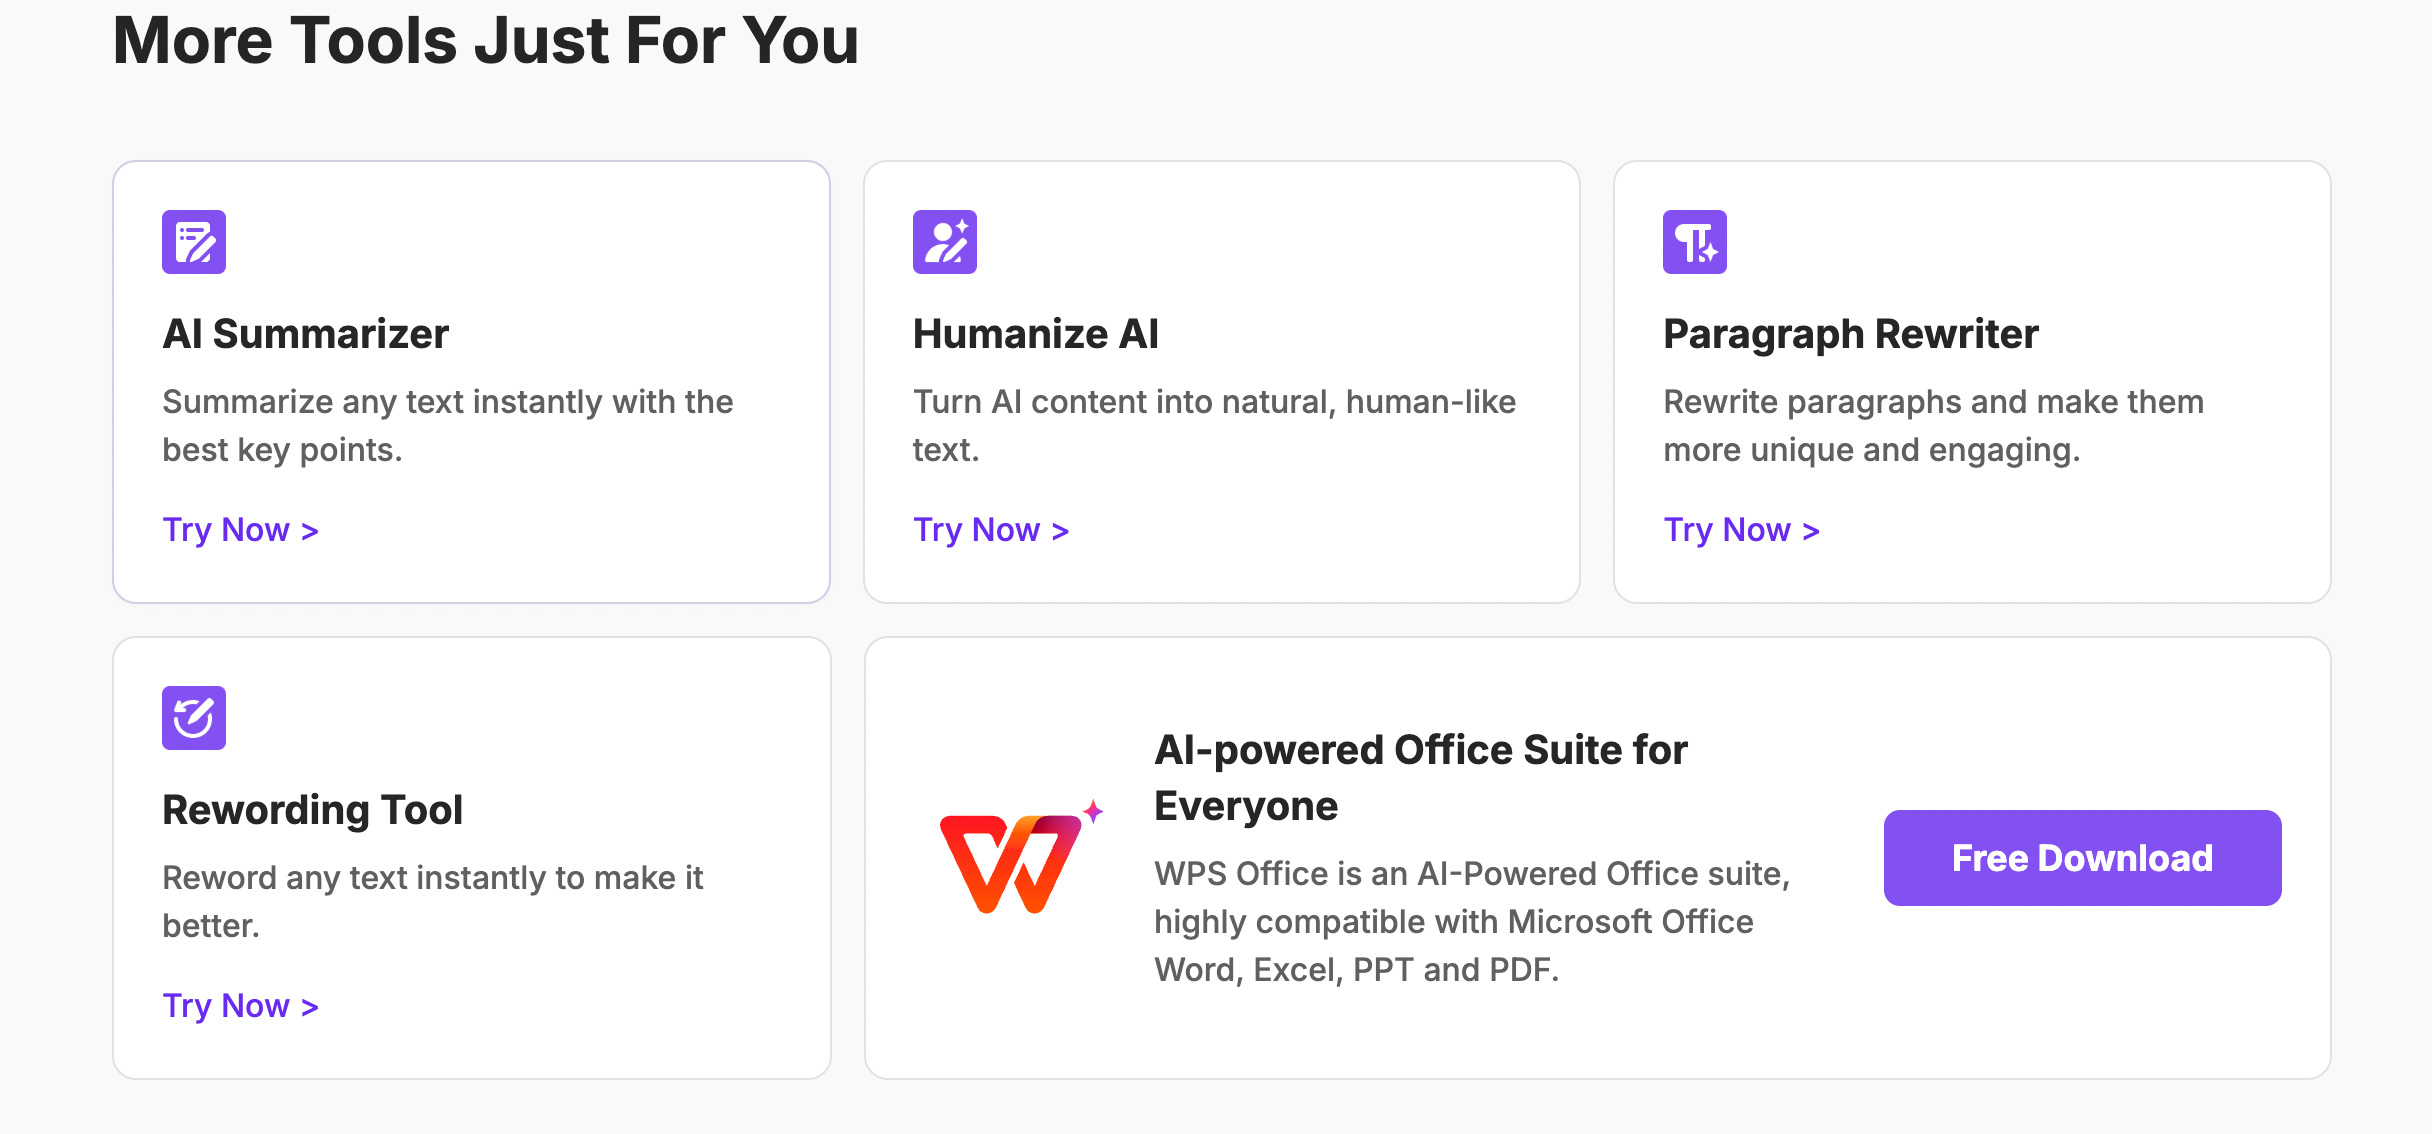2432x1134 pixels.
Task: Click the chevron after AI Summarizer's Try Now
Action: click(x=308, y=530)
